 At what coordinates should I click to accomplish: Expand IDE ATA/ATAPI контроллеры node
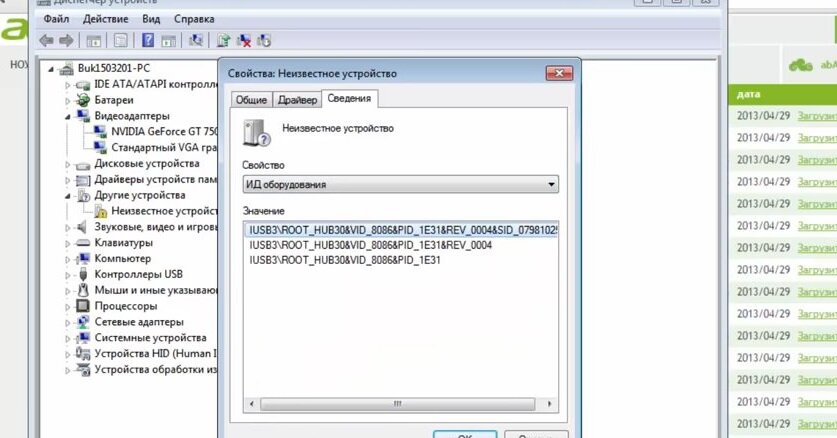(68, 85)
